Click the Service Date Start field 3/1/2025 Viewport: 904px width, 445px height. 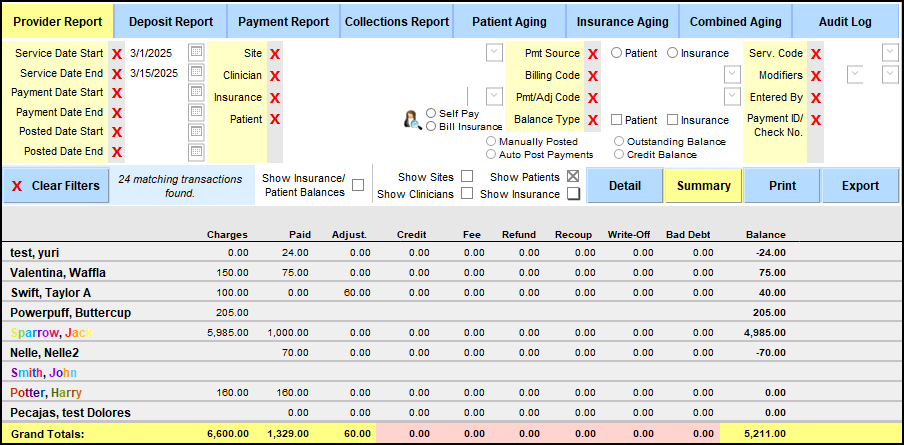coord(156,53)
